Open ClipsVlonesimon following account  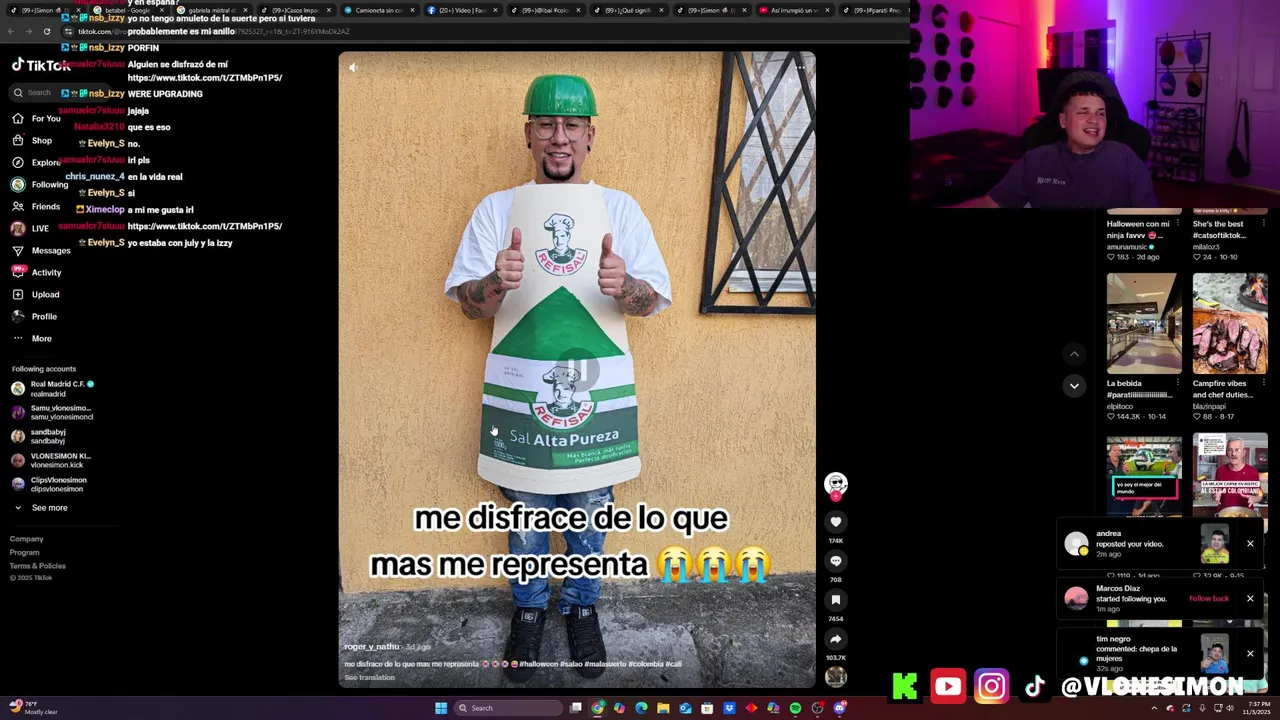coord(50,484)
